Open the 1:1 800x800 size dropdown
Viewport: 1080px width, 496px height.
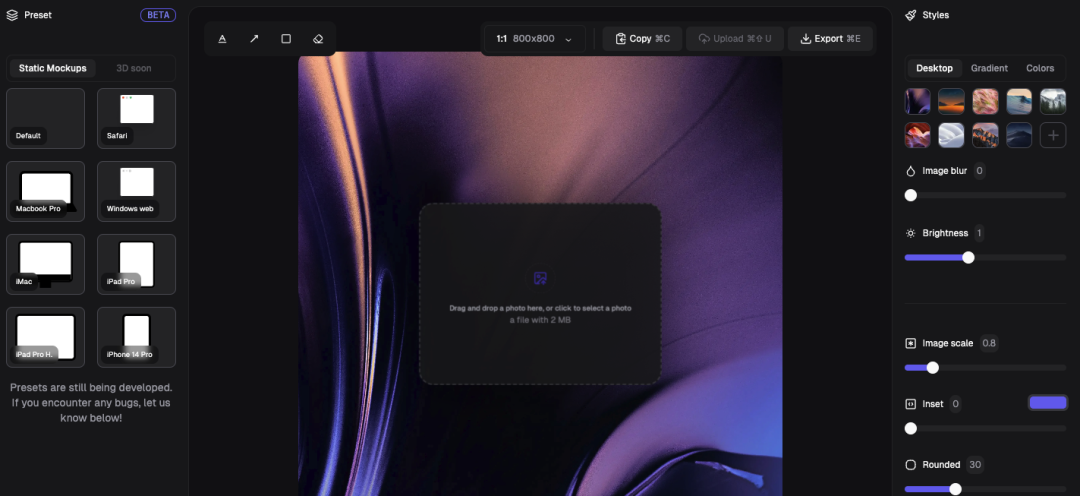[x=534, y=39]
